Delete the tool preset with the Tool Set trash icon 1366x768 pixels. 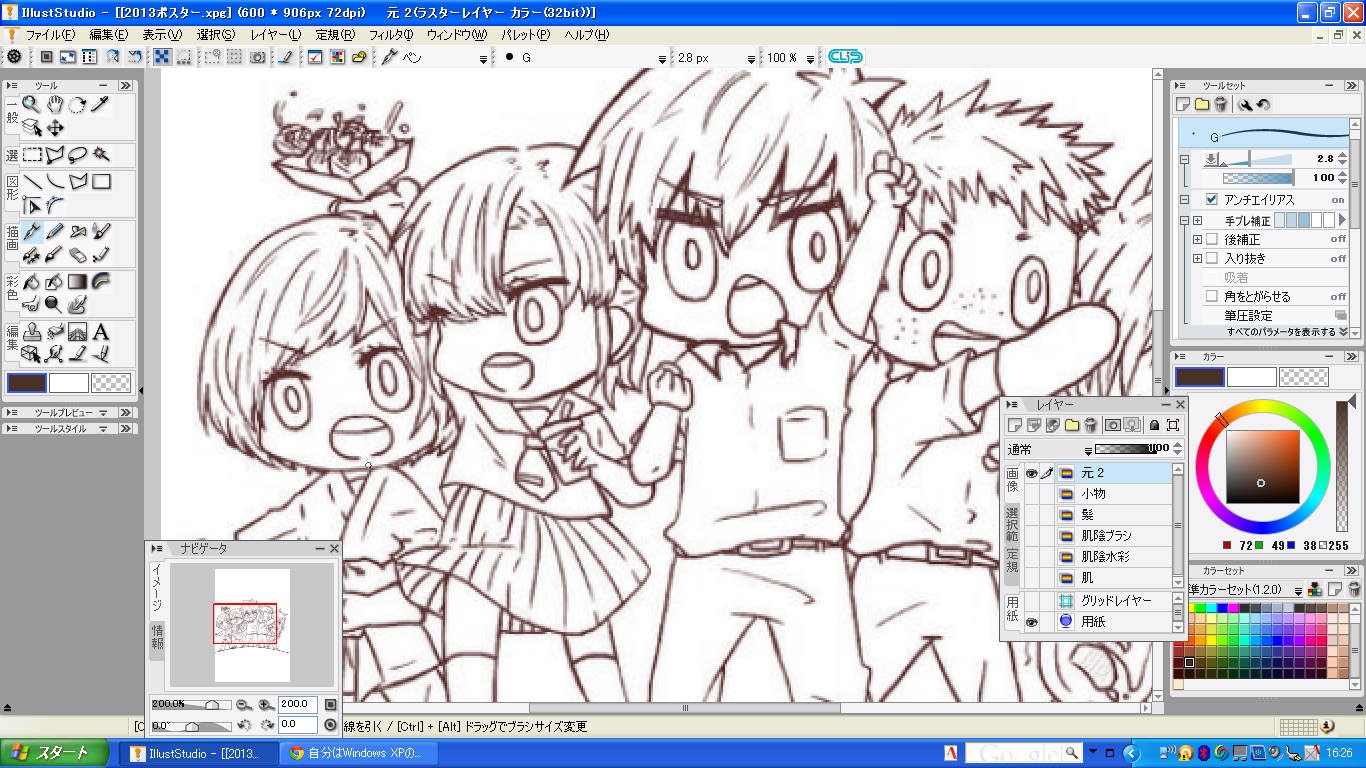click(1221, 104)
